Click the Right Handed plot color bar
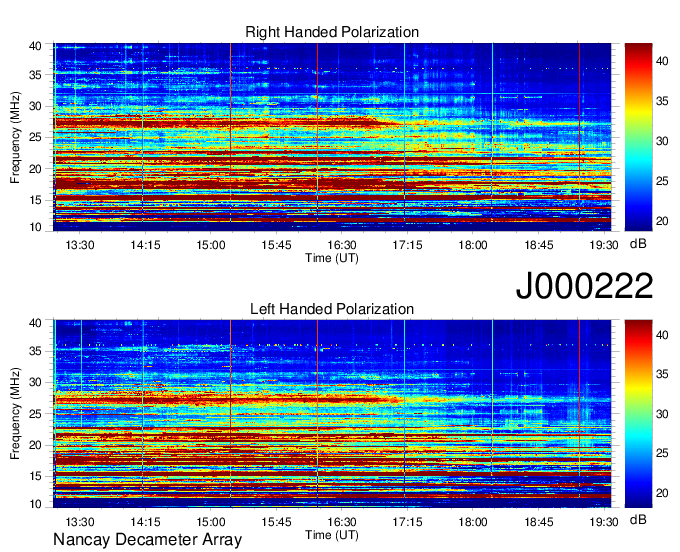Image resolution: width=680 pixels, height=552 pixels. click(x=638, y=137)
